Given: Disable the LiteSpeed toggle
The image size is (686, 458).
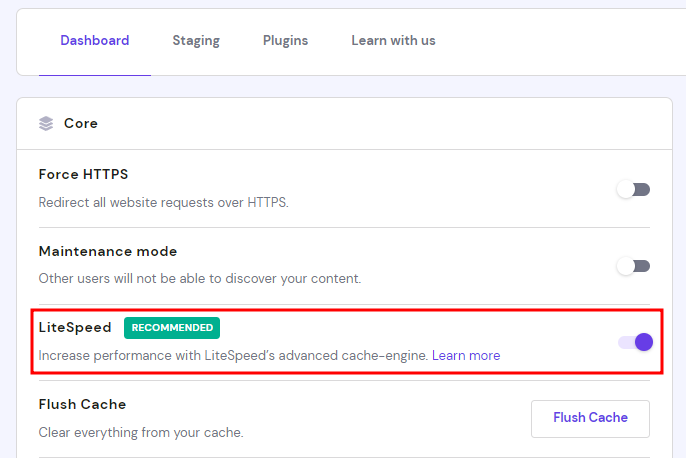Looking at the screenshot, I should point(634,342).
